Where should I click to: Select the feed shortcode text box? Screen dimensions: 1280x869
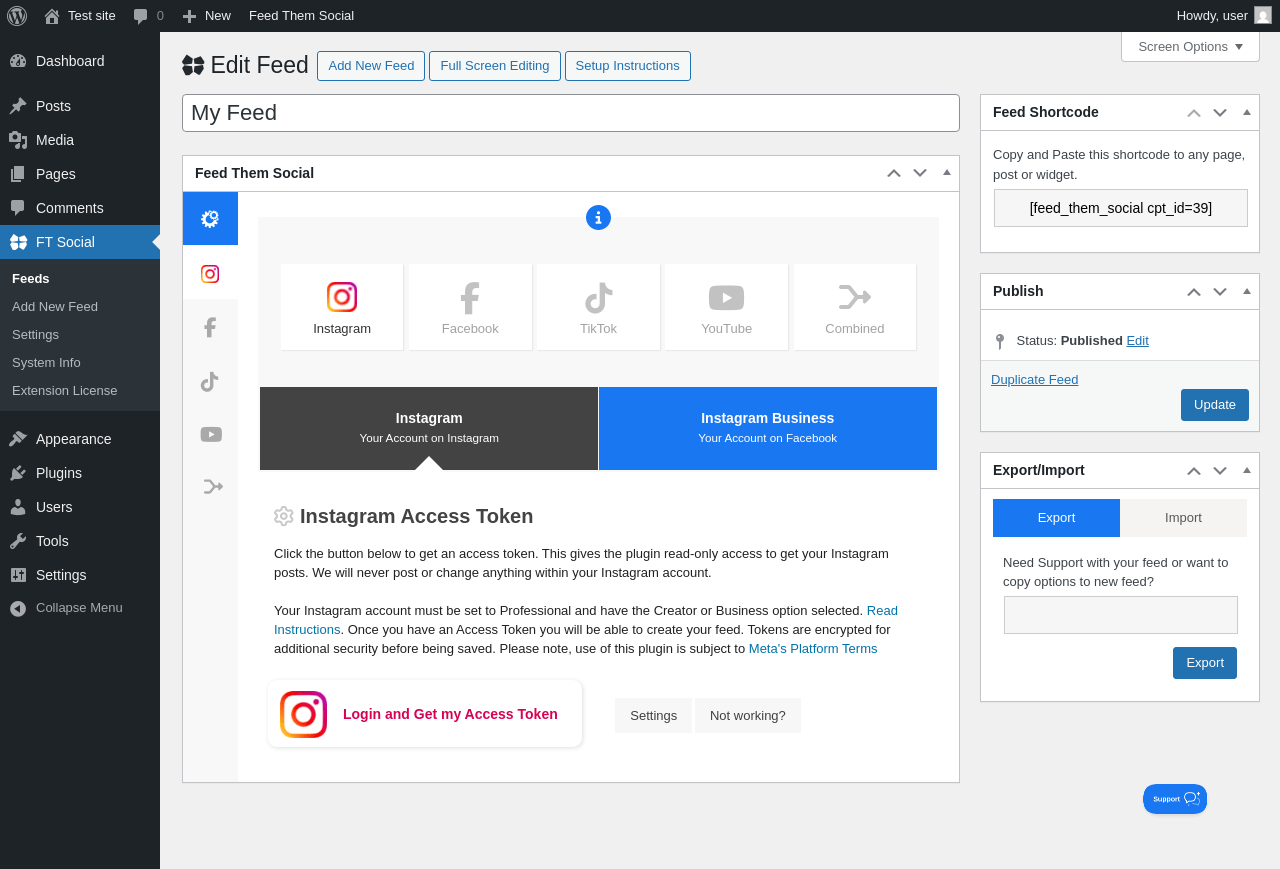pos(1121,208)
